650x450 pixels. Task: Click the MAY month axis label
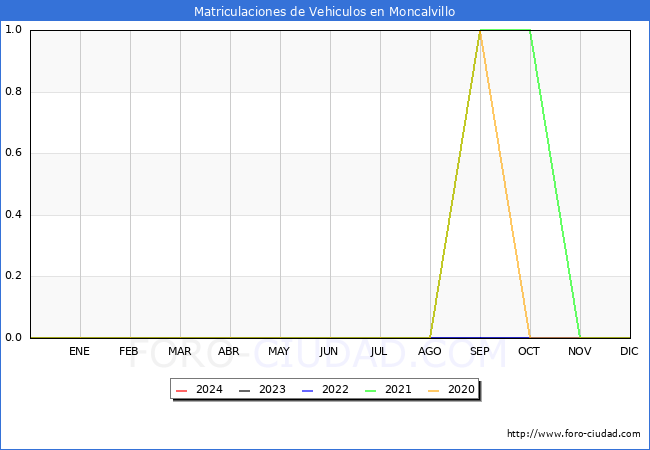(x=279, y=351)
